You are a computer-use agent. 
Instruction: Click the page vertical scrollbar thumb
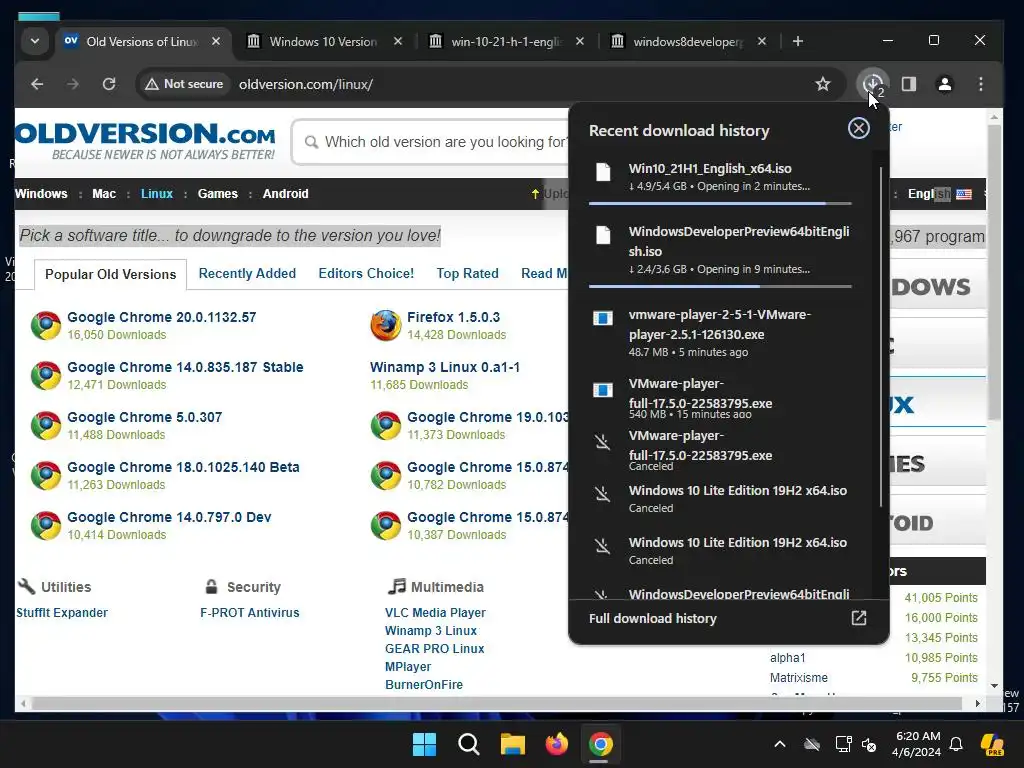point(994,271)
